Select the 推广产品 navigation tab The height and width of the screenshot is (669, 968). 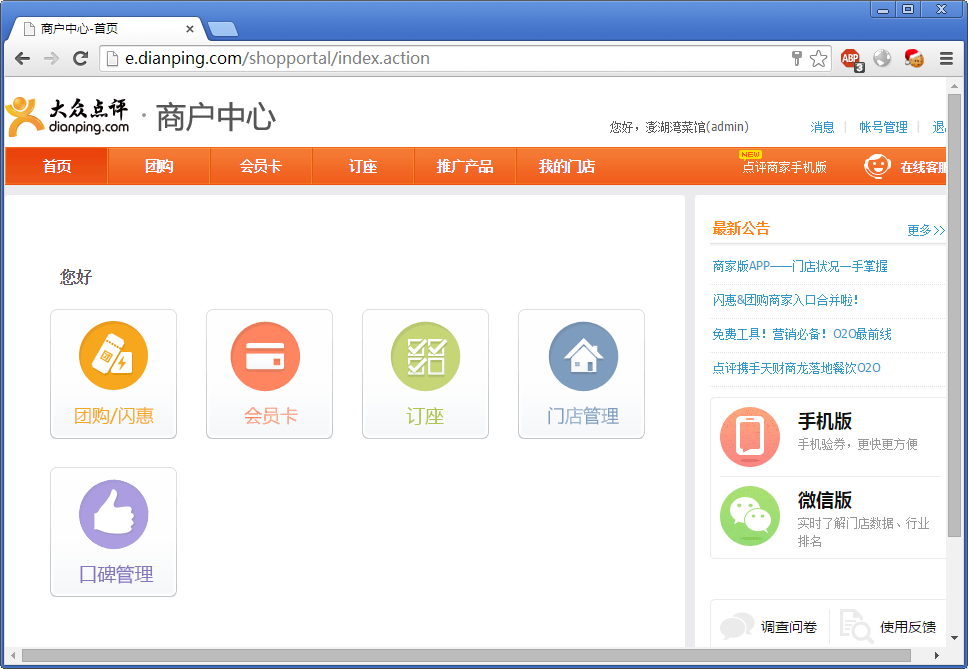465,166
